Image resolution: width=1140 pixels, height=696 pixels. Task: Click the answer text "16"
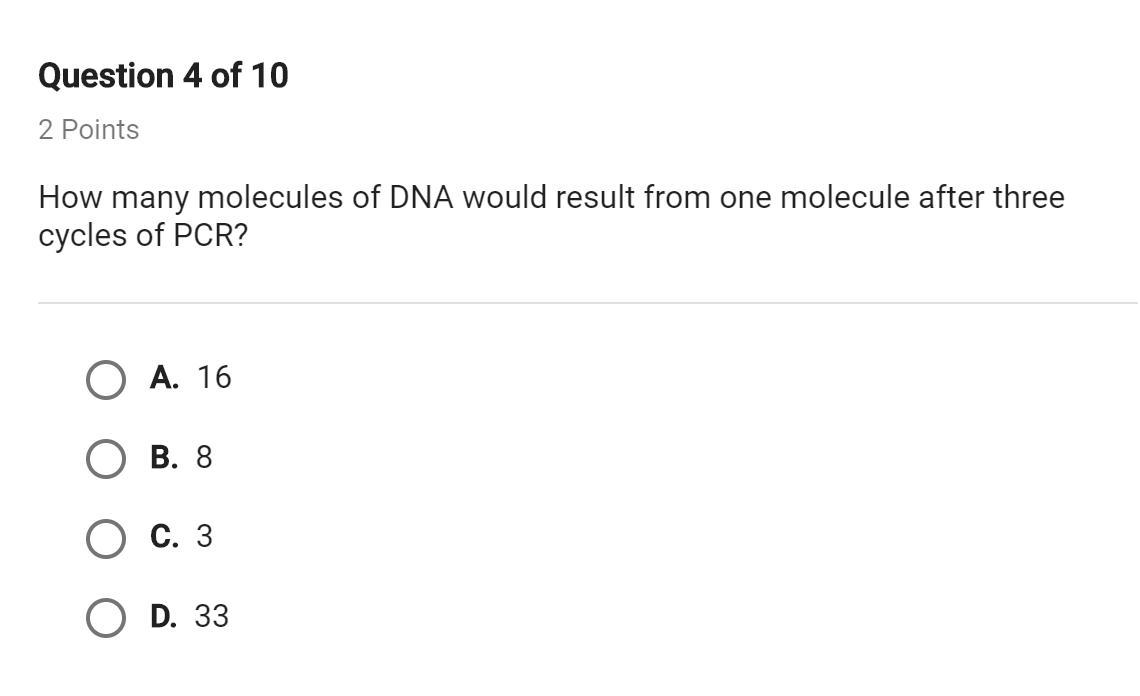(x=214, y=377)
